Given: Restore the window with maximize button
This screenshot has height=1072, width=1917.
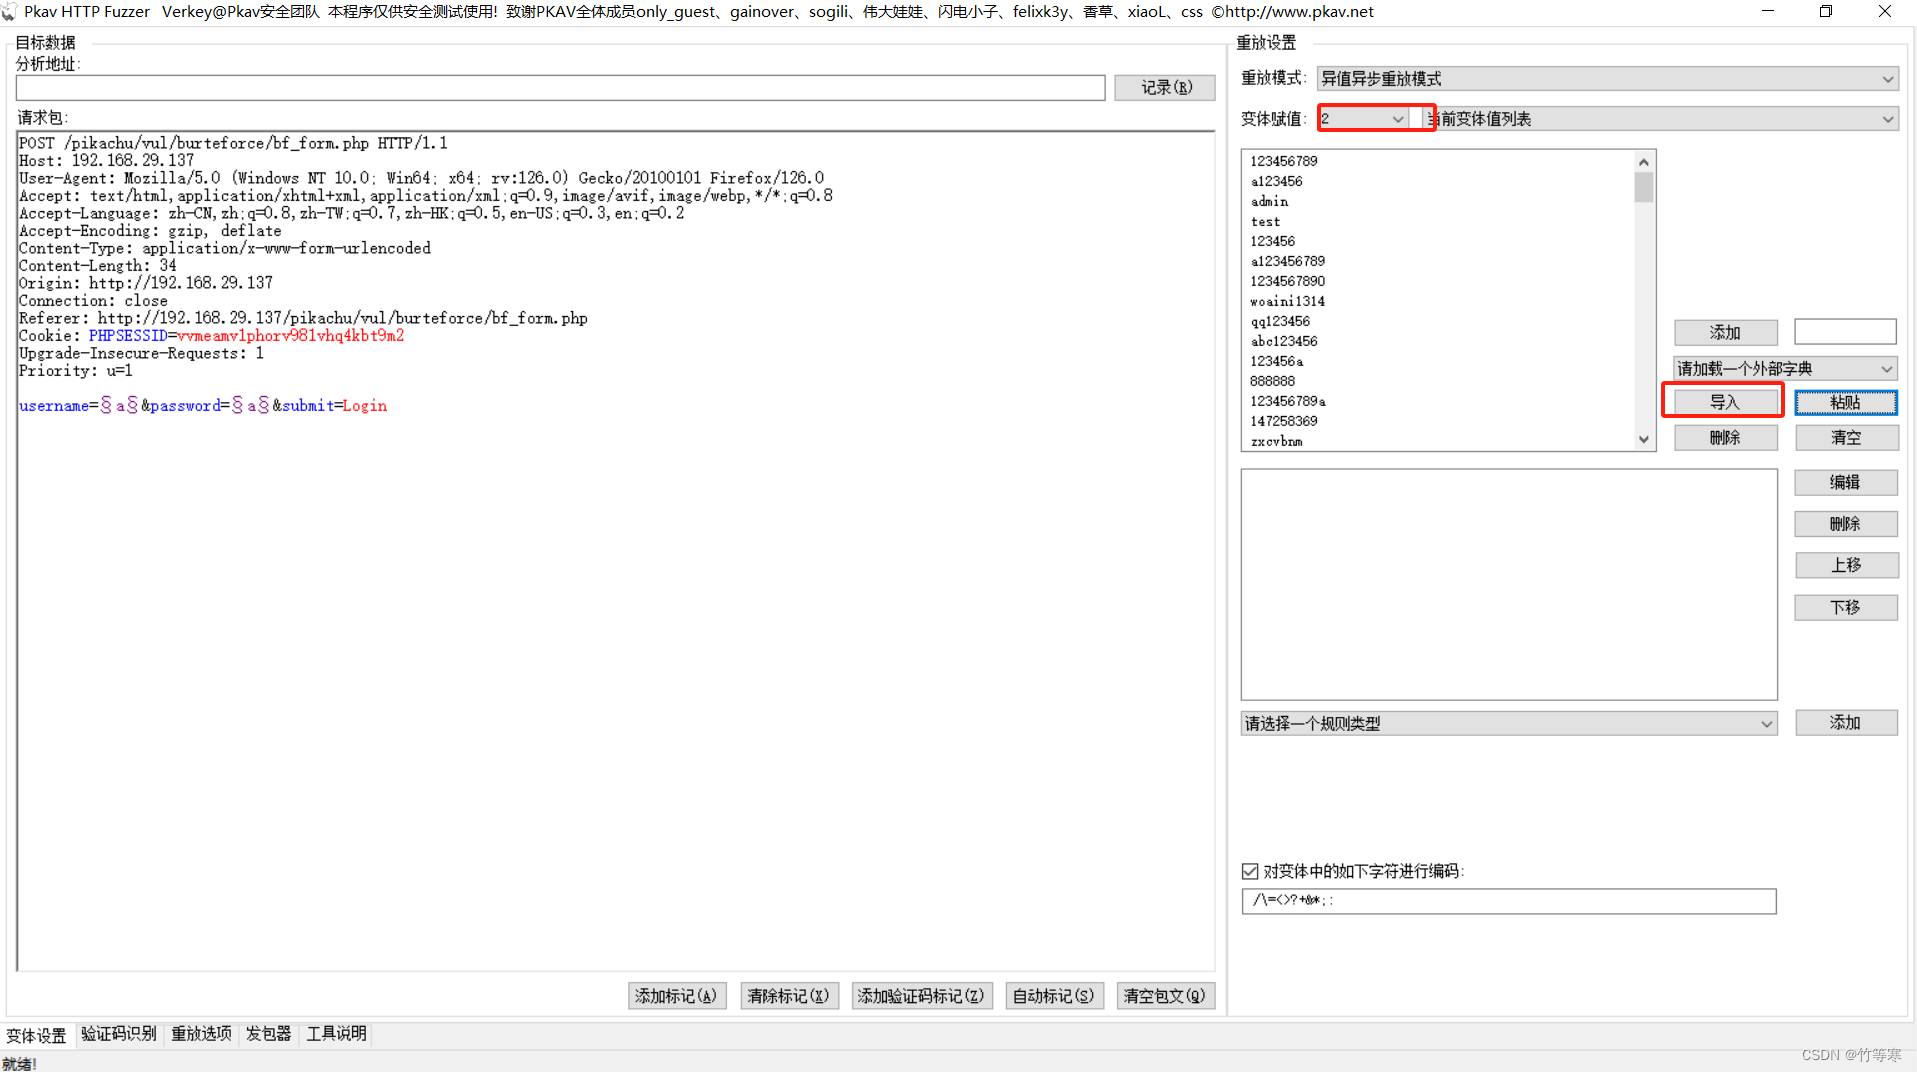Looking at the screenshot, I should [1826, 12].
